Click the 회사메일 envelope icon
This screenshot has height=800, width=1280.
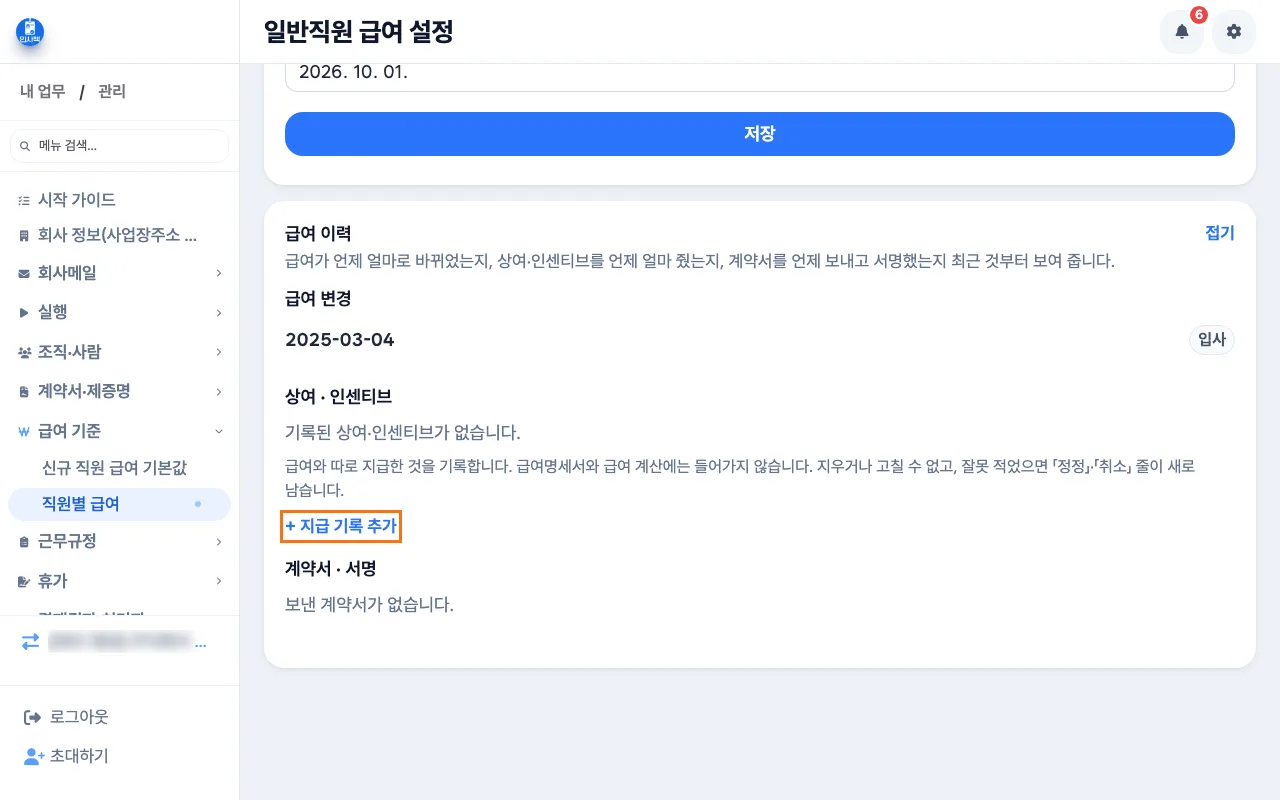pyautogui.click(x=24, y=273)
